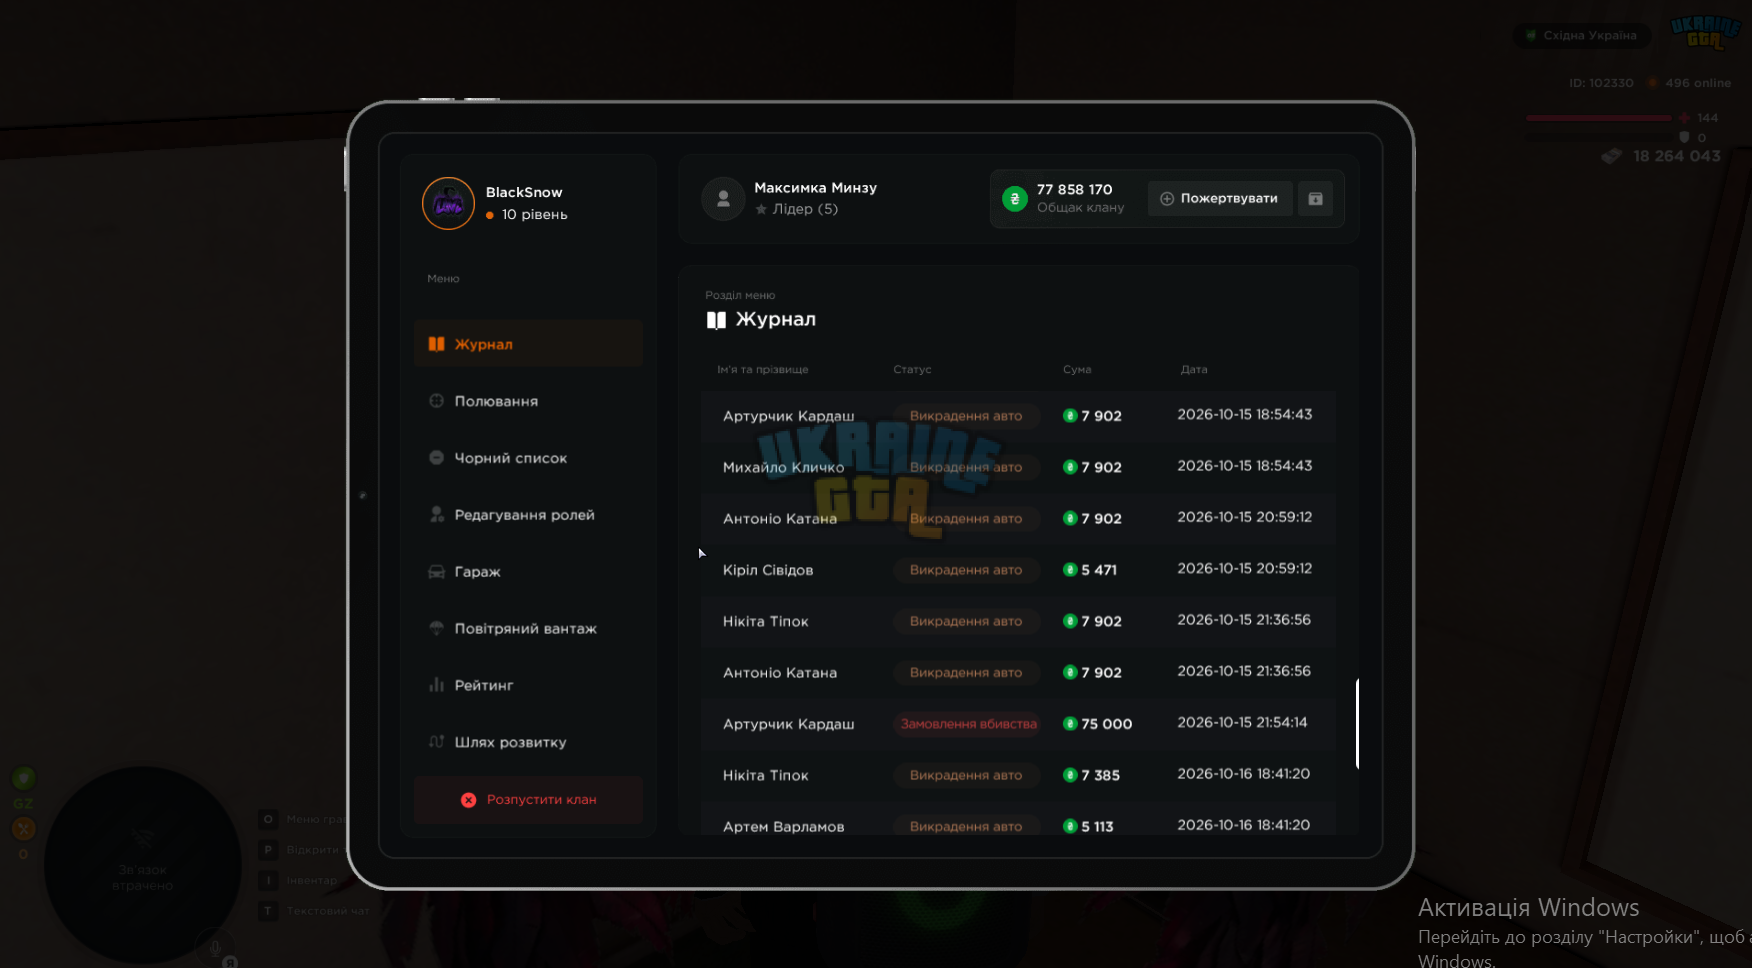Click the Гараж car icon
The width and height of the screenshot is (1752, 968).
click(436, 572)
